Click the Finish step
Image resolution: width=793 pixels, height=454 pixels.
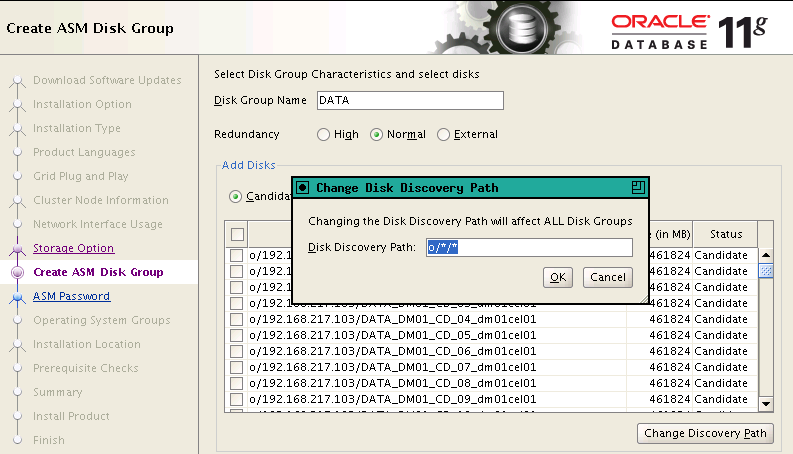point(49,440)
